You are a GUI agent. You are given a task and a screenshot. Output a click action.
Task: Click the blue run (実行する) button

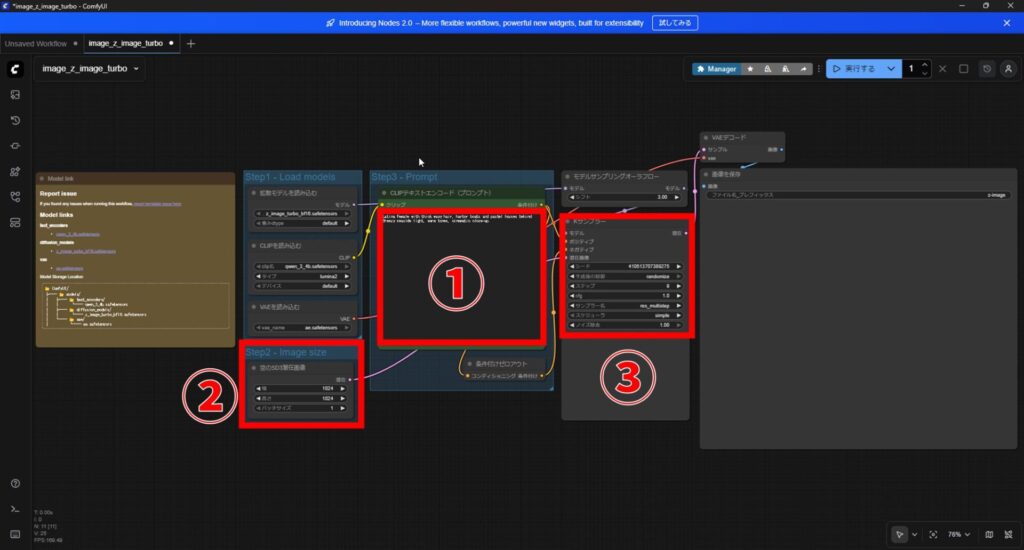[852, 69]
